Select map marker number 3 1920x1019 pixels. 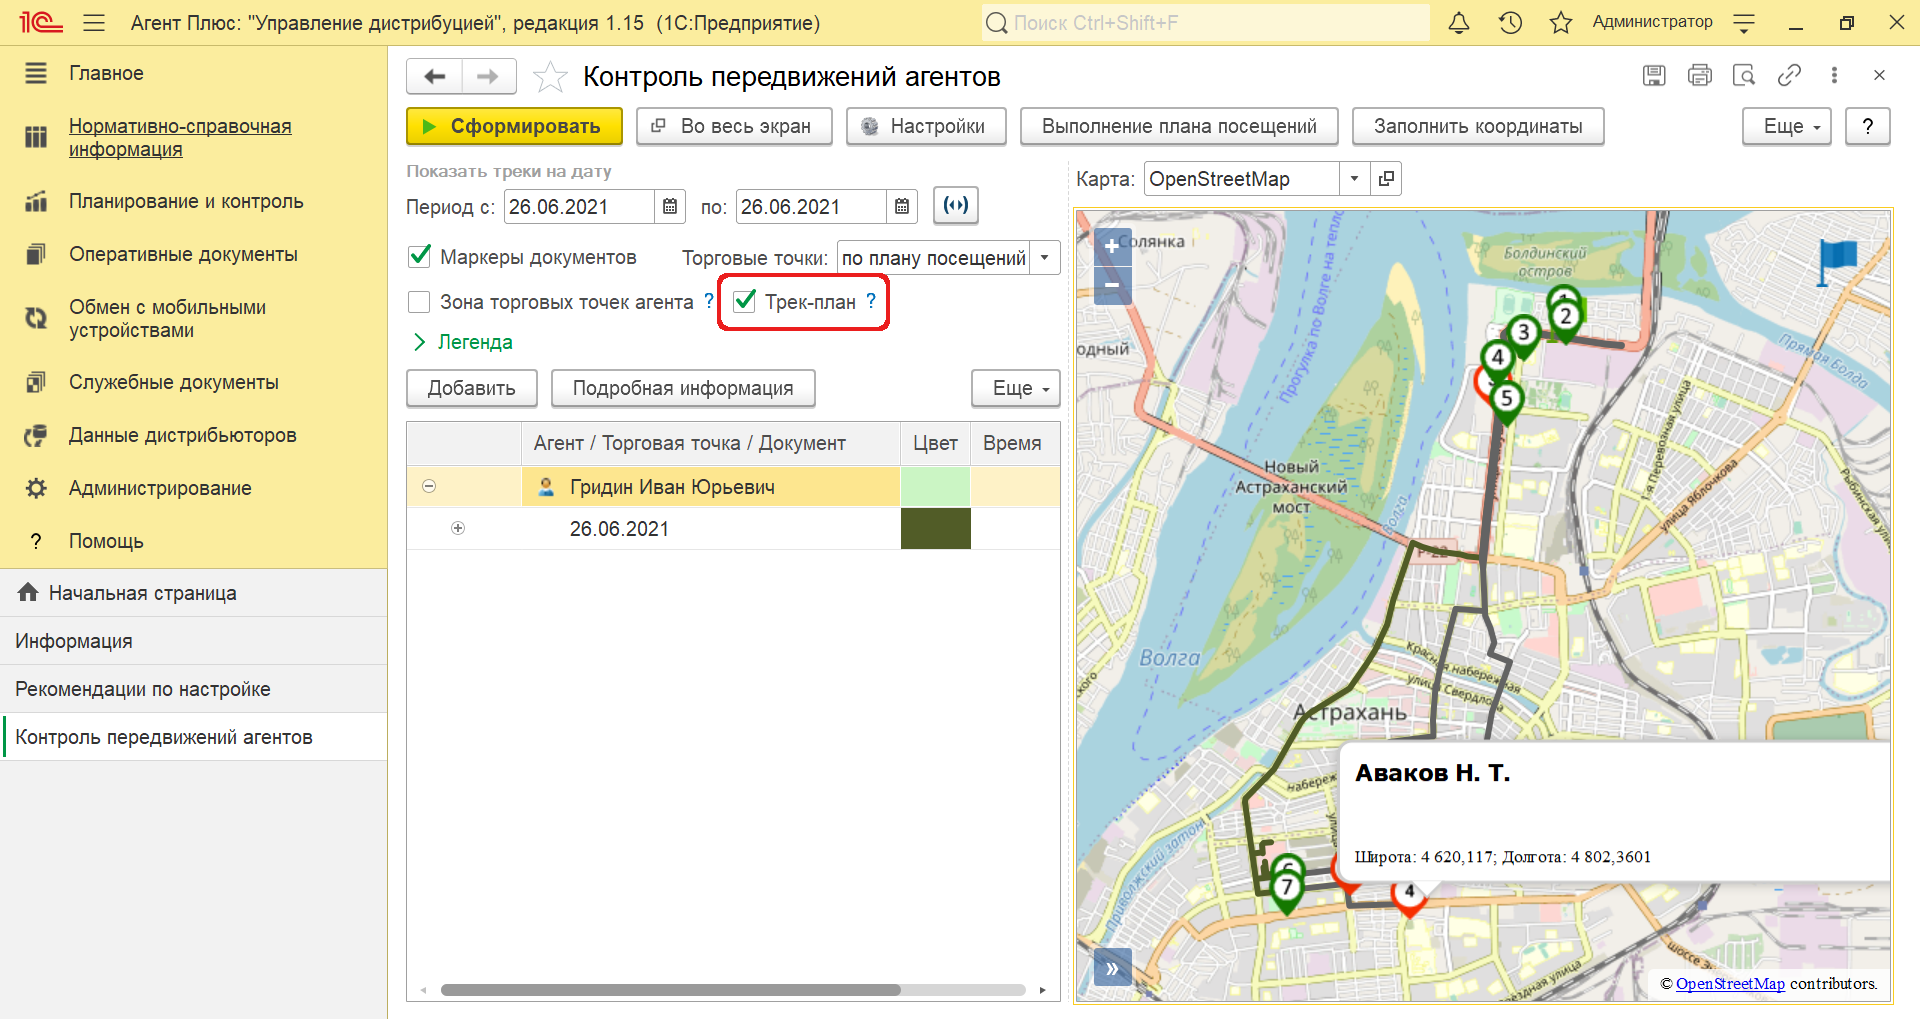click(x=1522, y=334)
